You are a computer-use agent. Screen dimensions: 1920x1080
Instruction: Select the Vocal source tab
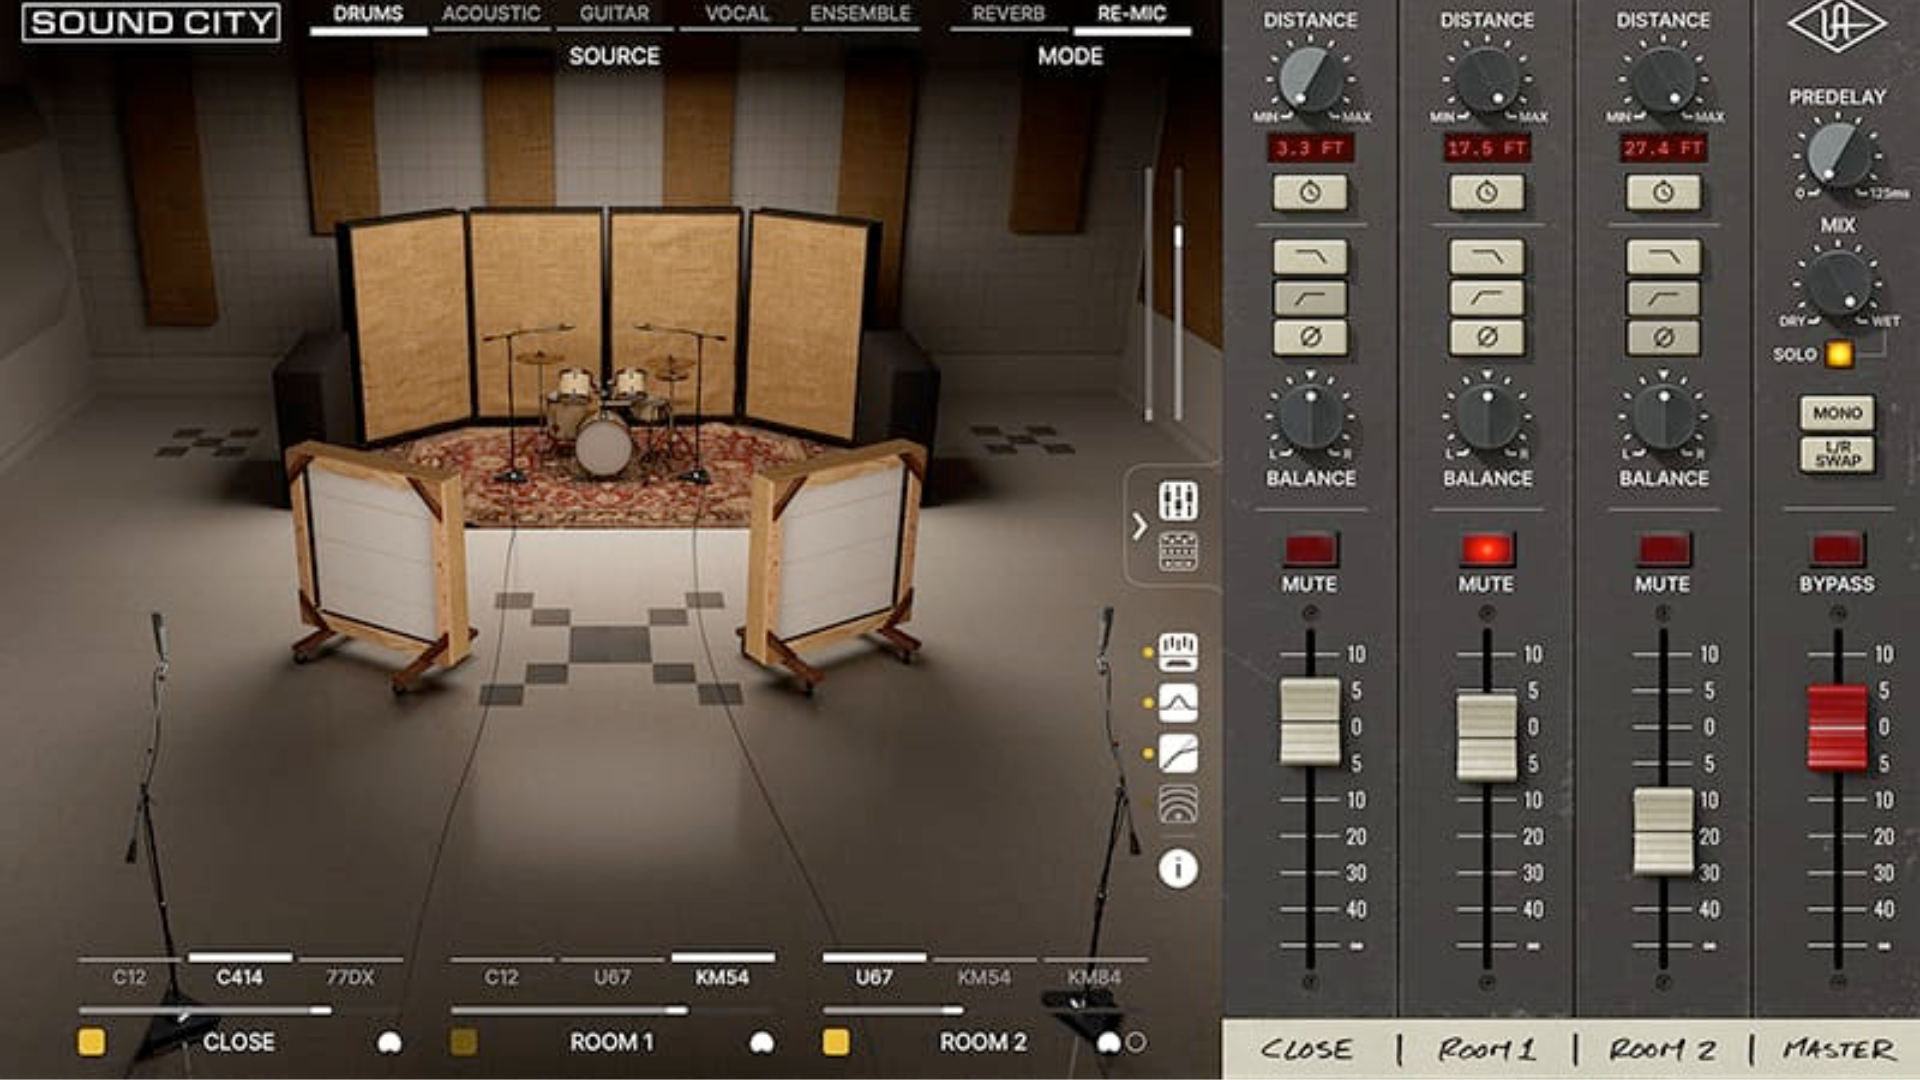[x=737, y=15]
